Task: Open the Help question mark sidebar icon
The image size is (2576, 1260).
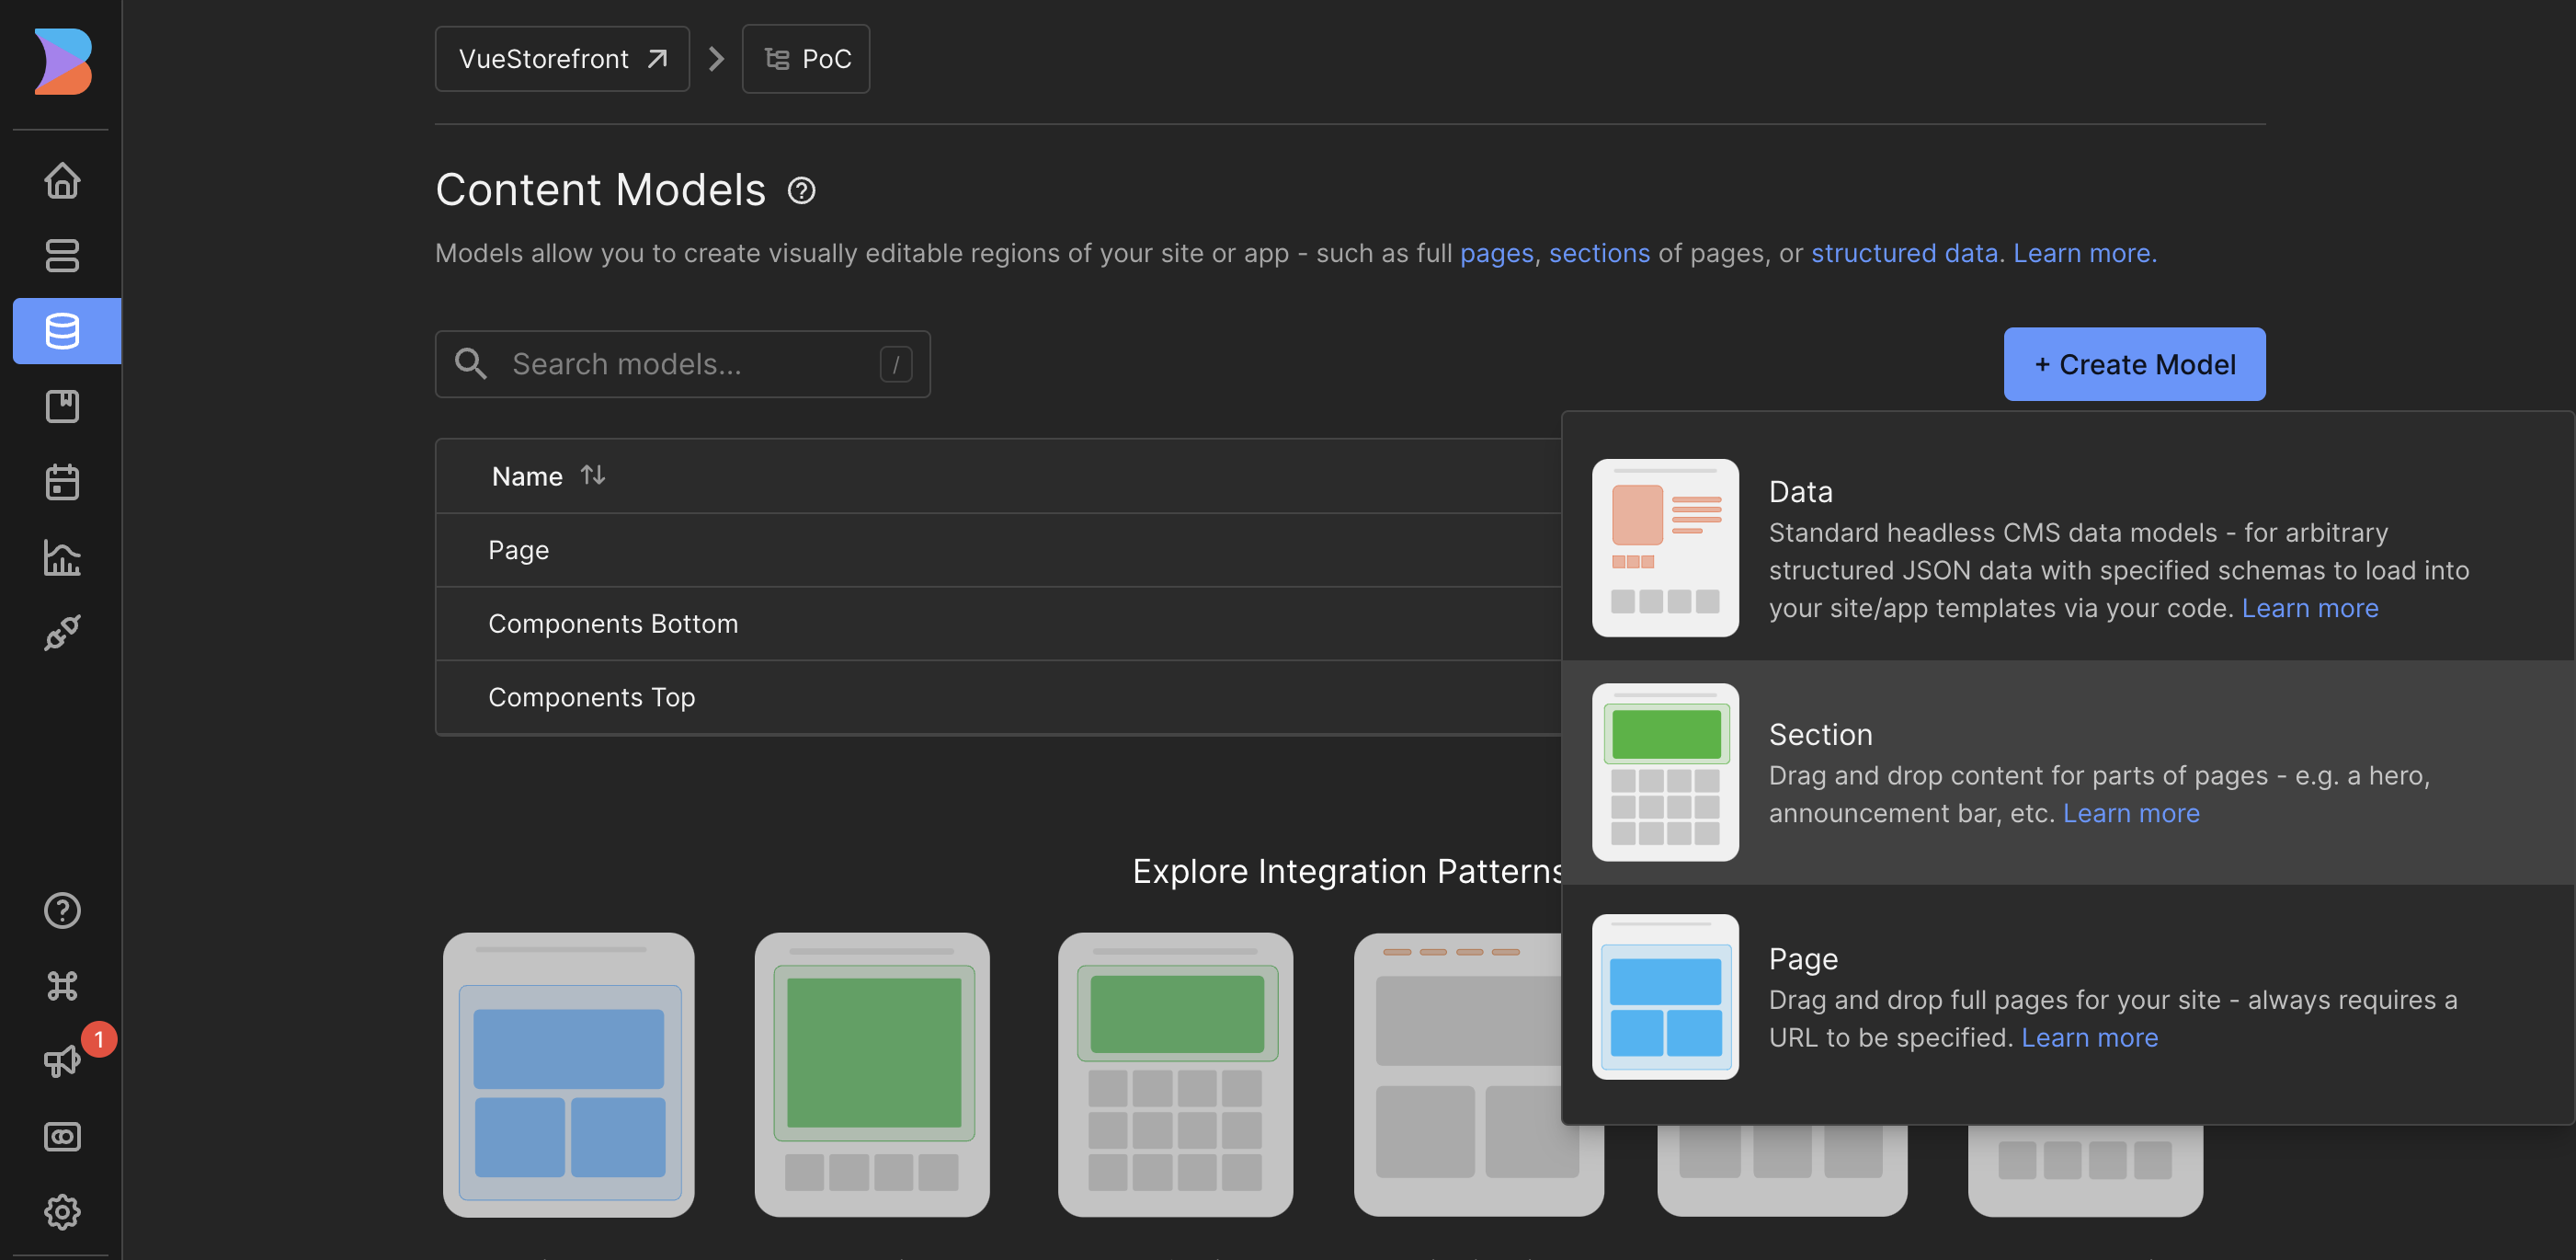Action: (x=62, y=910)
